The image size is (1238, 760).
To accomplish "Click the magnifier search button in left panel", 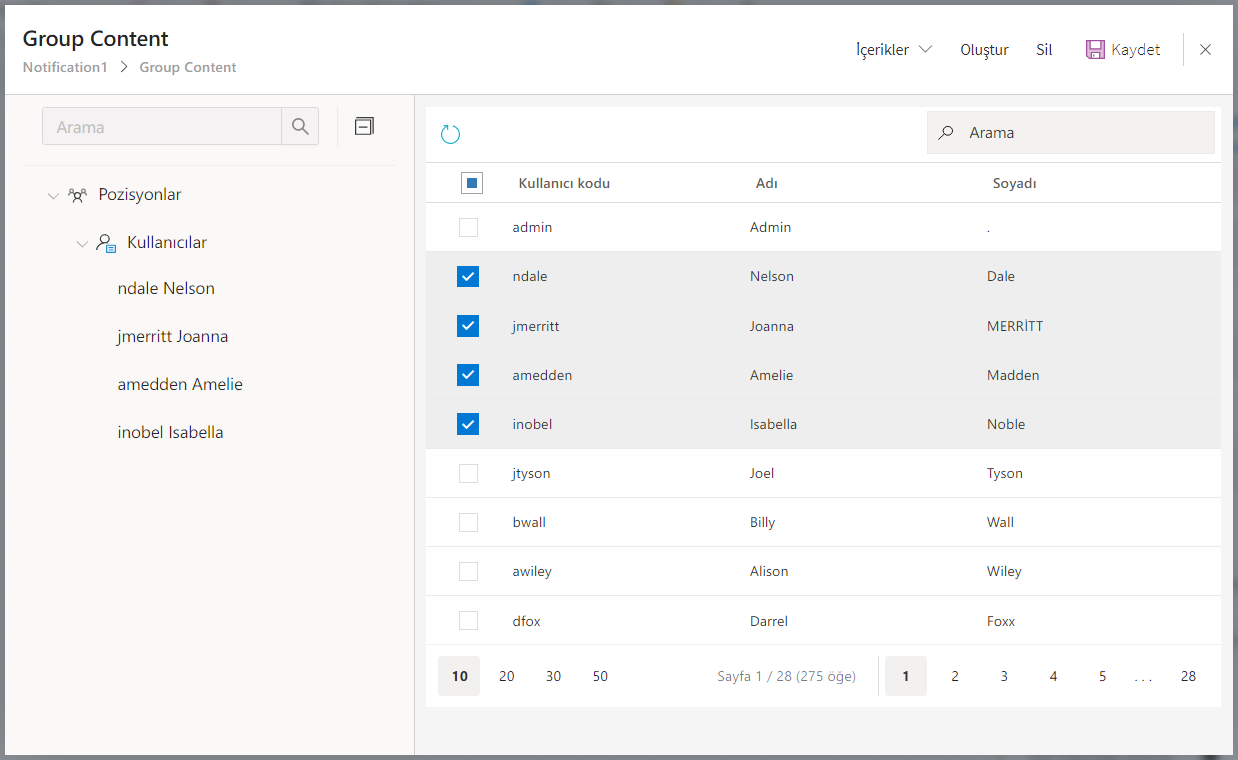I will tap(300, 127).
